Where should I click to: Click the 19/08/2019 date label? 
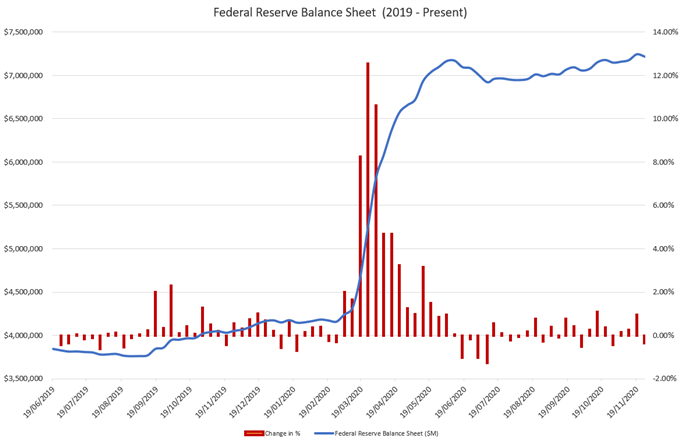[107, 402]
